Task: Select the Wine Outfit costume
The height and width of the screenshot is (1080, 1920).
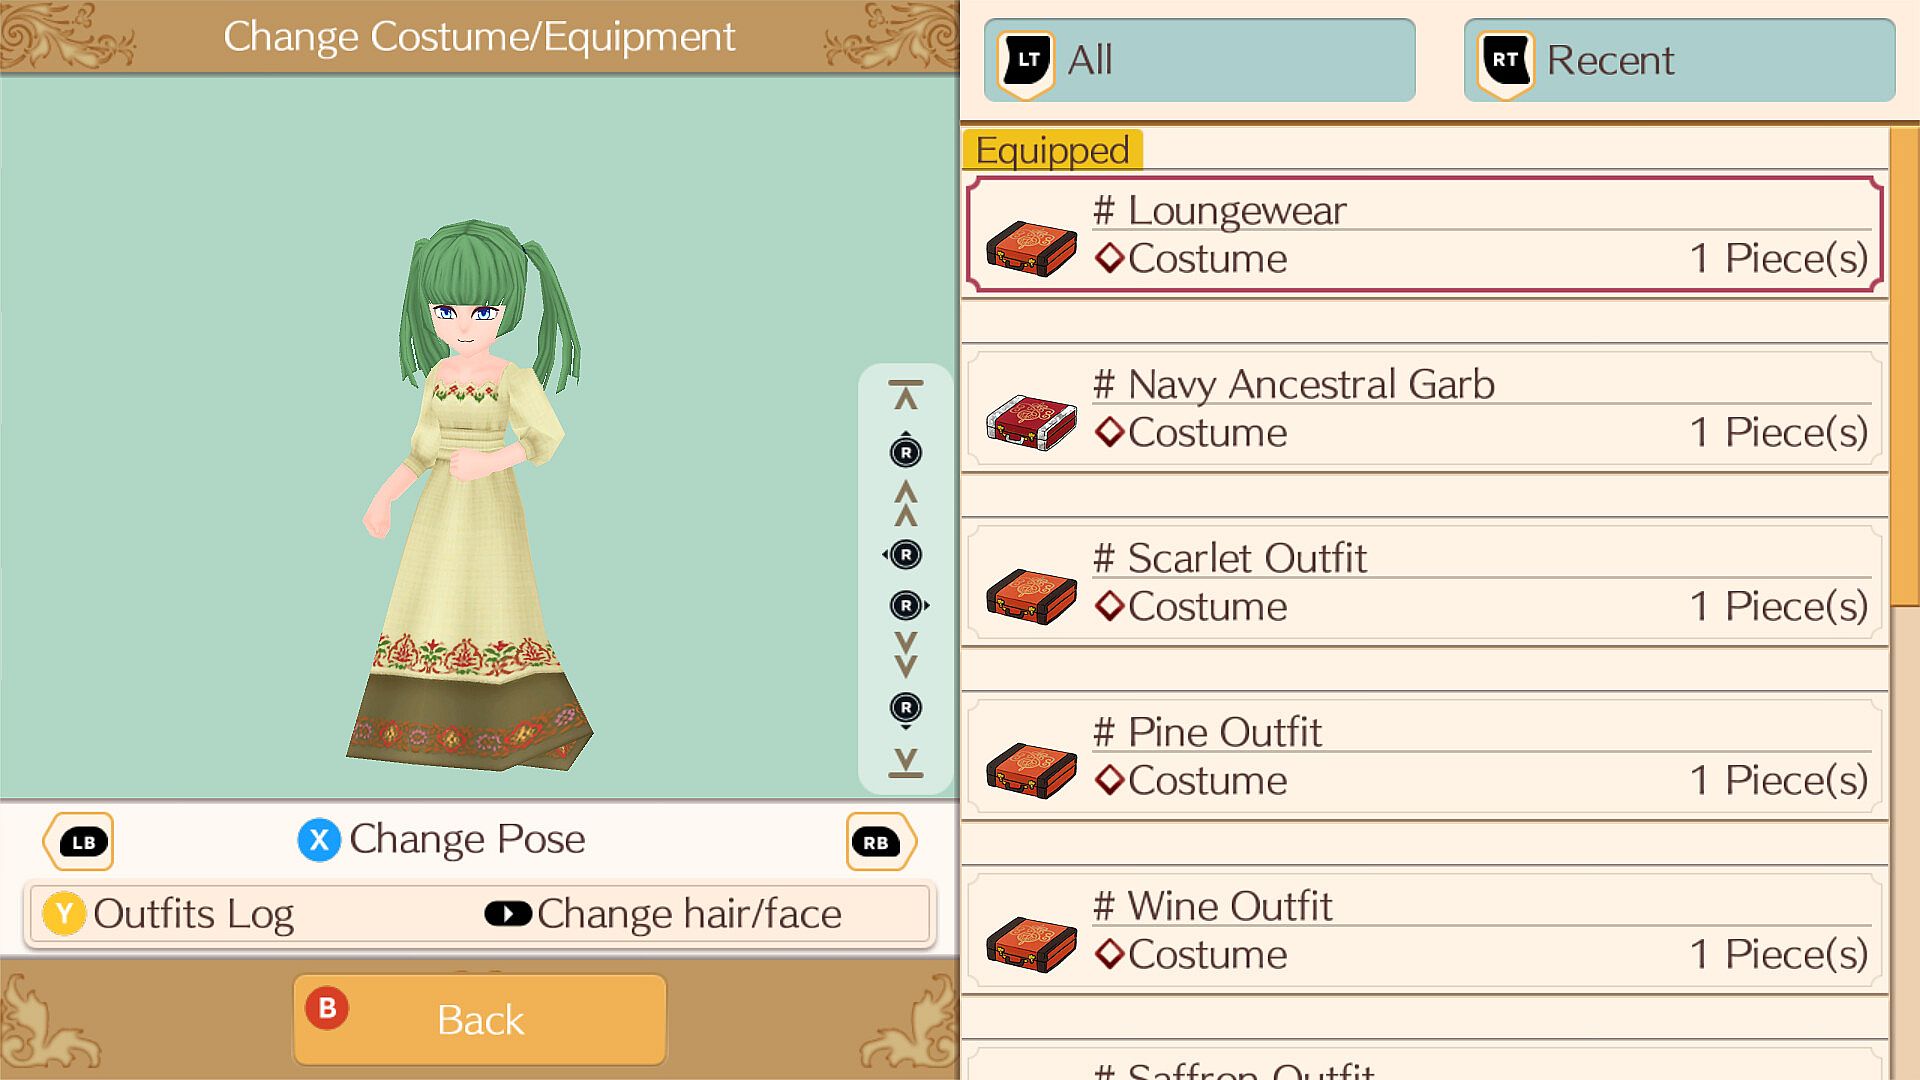Action: pyautogui.click(x=1424, y=931)
